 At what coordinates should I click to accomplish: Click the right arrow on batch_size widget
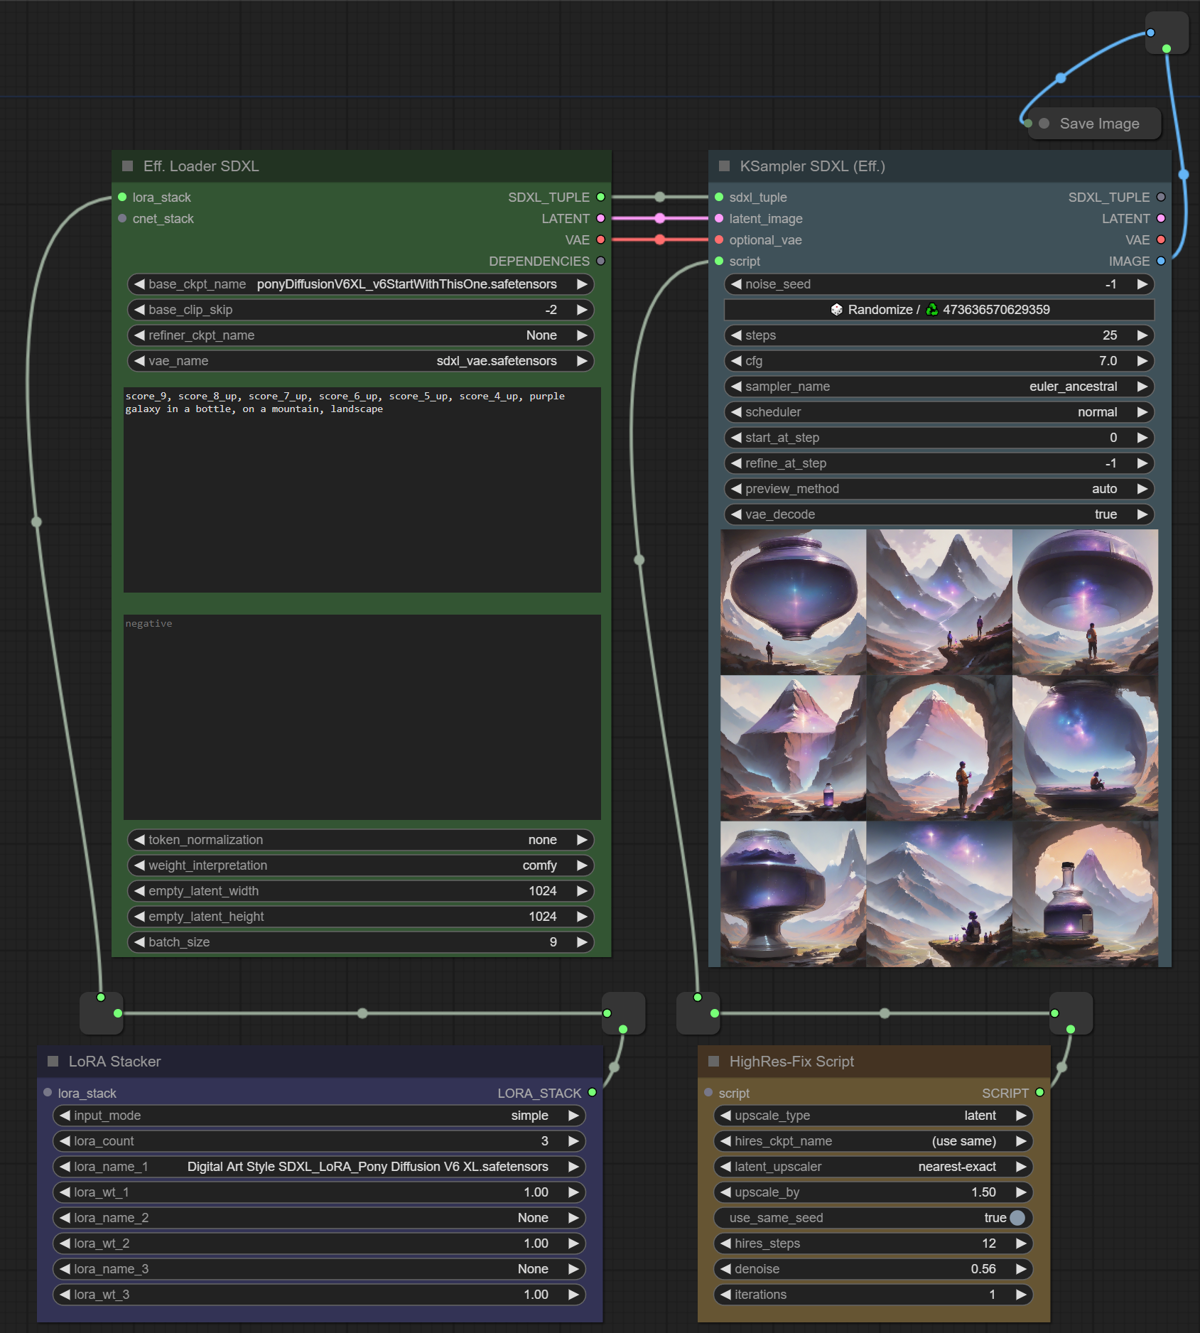581,941
